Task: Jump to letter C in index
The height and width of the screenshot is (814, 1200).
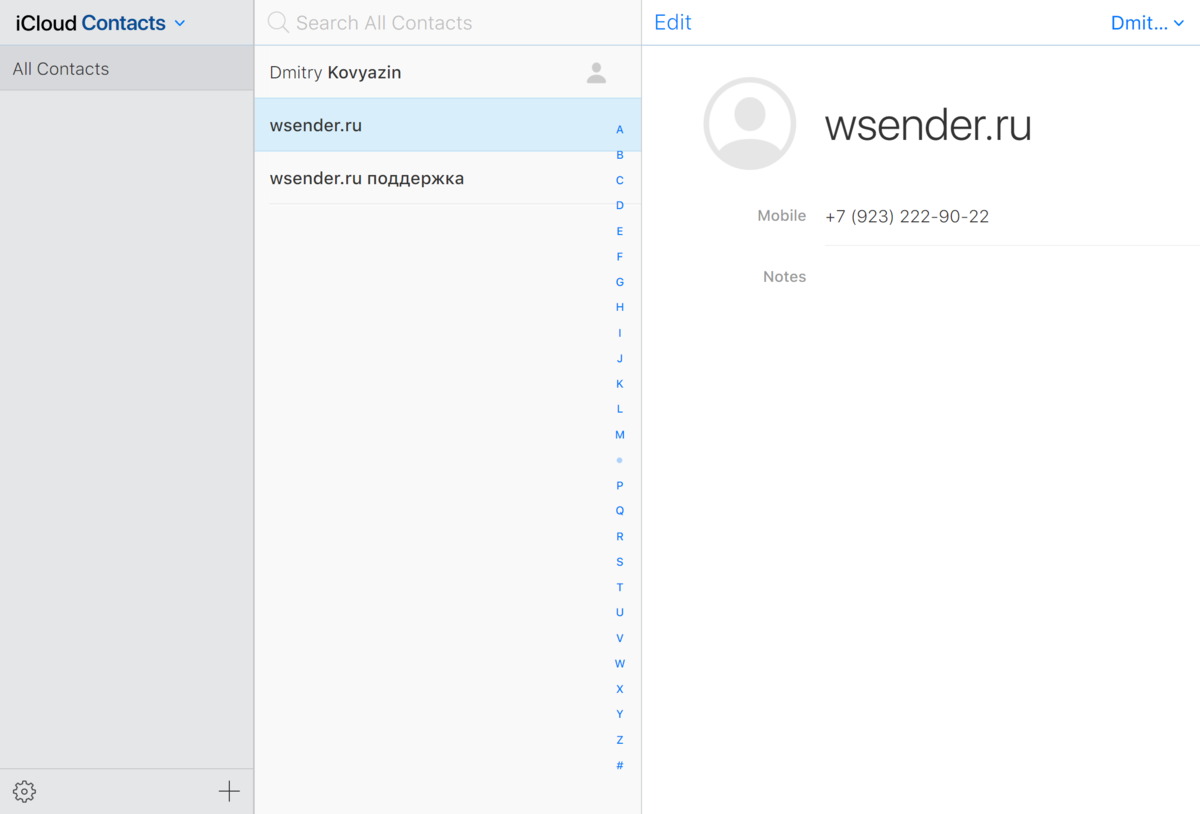Action: [x=620, y=181]
